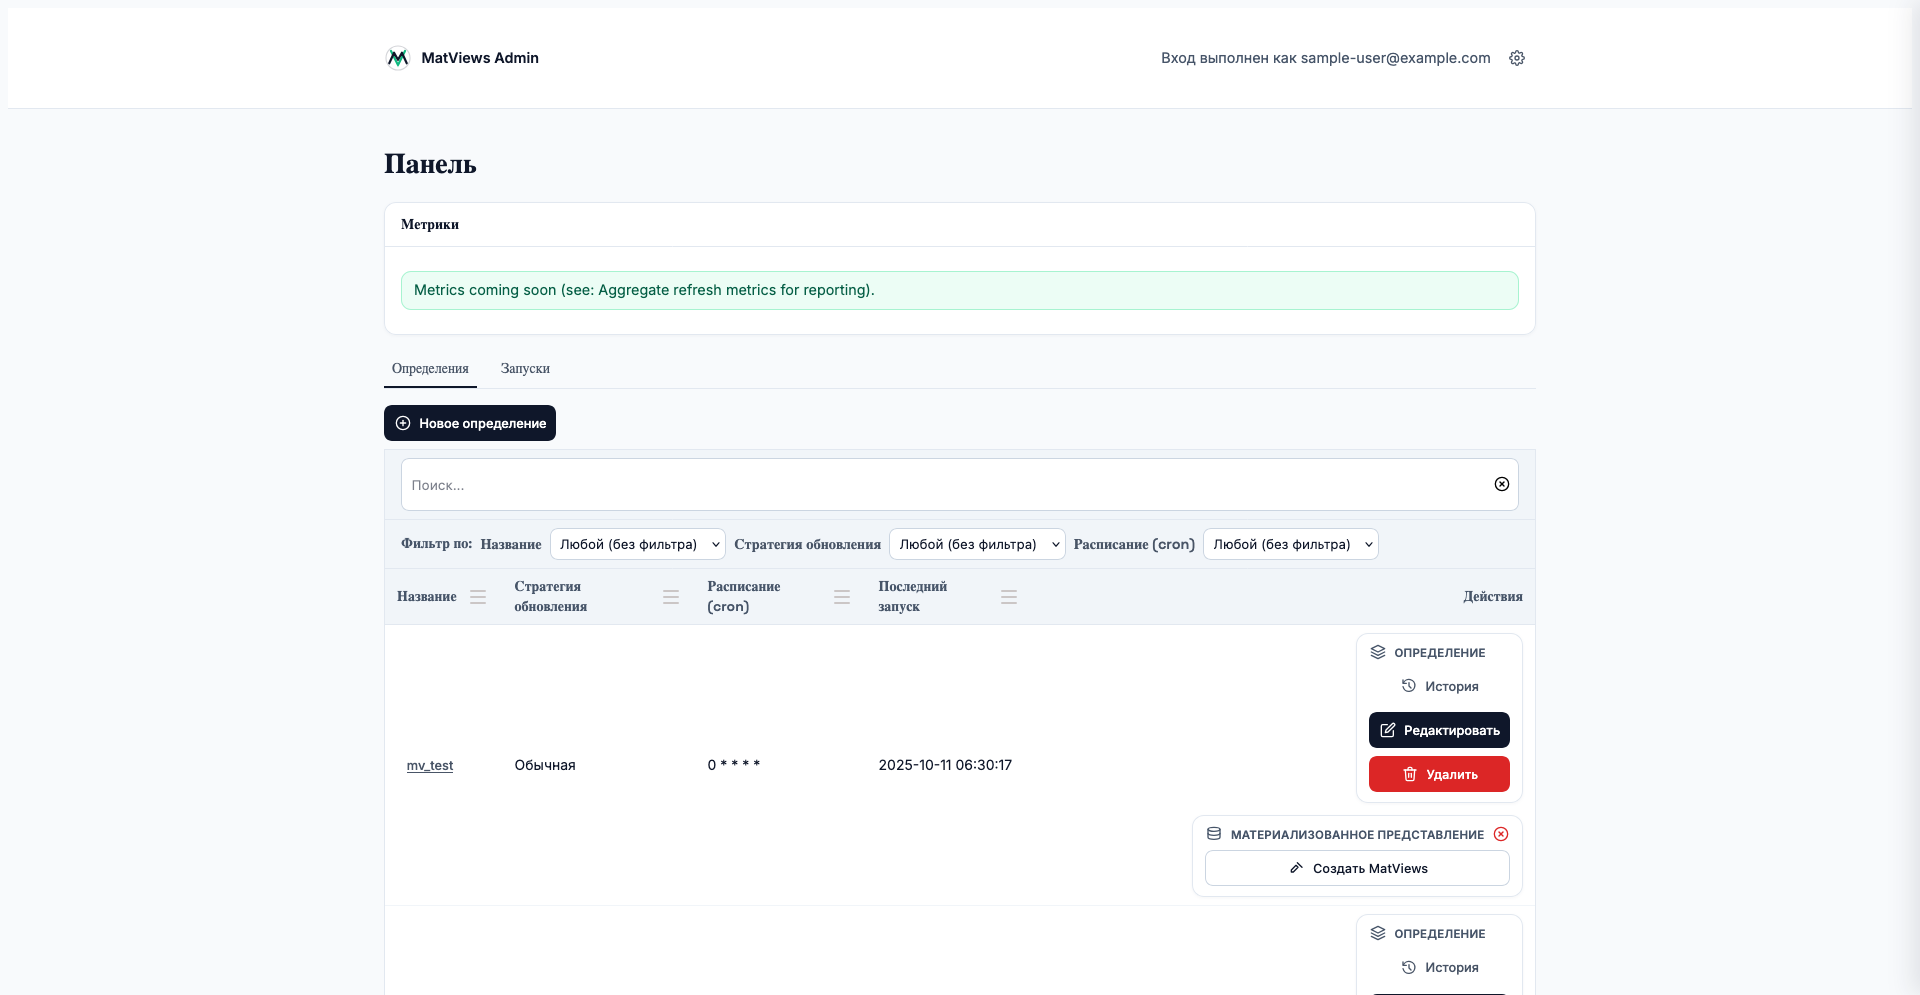Image resolution: width=1920 pixels, height=995 pixels.
Task: Open settings via the gear icon
Action: click(x=1516, y=58)
